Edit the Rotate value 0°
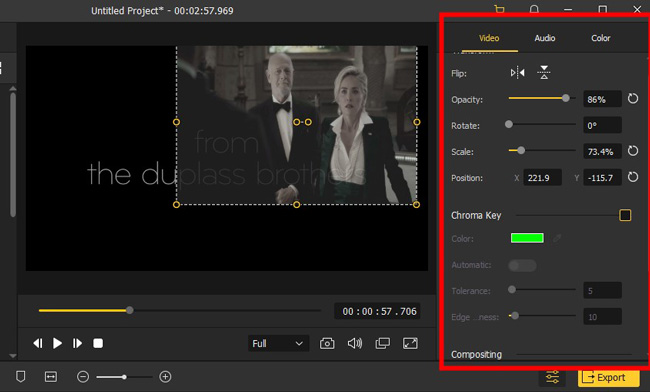The width and height of the screenshot is (650, 392). [x=602, y=125]
